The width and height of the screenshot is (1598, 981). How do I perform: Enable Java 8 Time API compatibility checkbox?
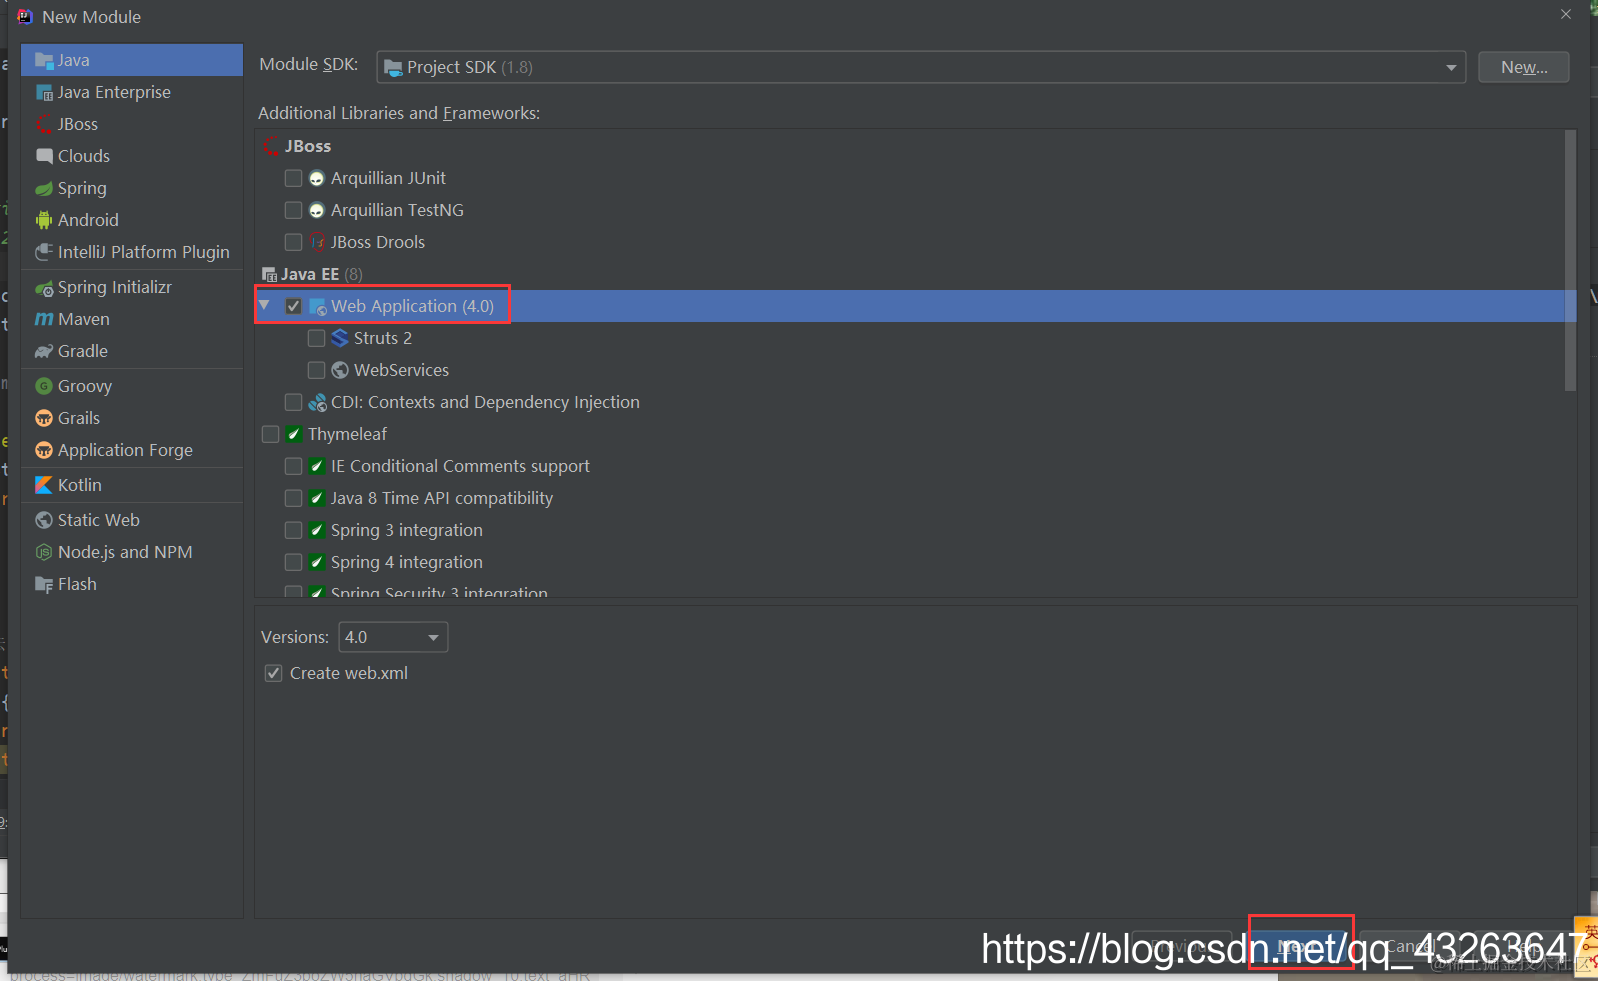tap(293, 498)
